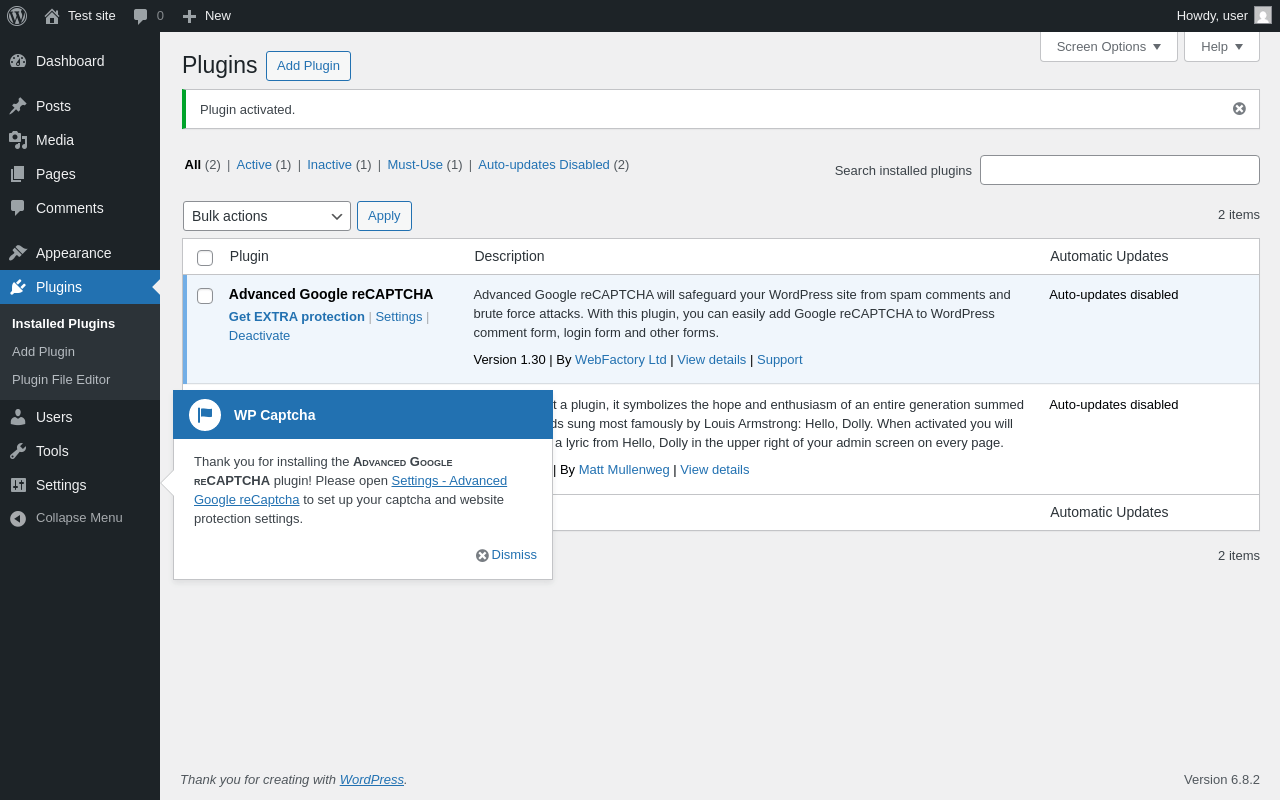The width and height of the screenshot is (1280, 800).
Task: Check the Advanced Google reCAPTCHA plugin checkbox
Action: coord(205,296)
